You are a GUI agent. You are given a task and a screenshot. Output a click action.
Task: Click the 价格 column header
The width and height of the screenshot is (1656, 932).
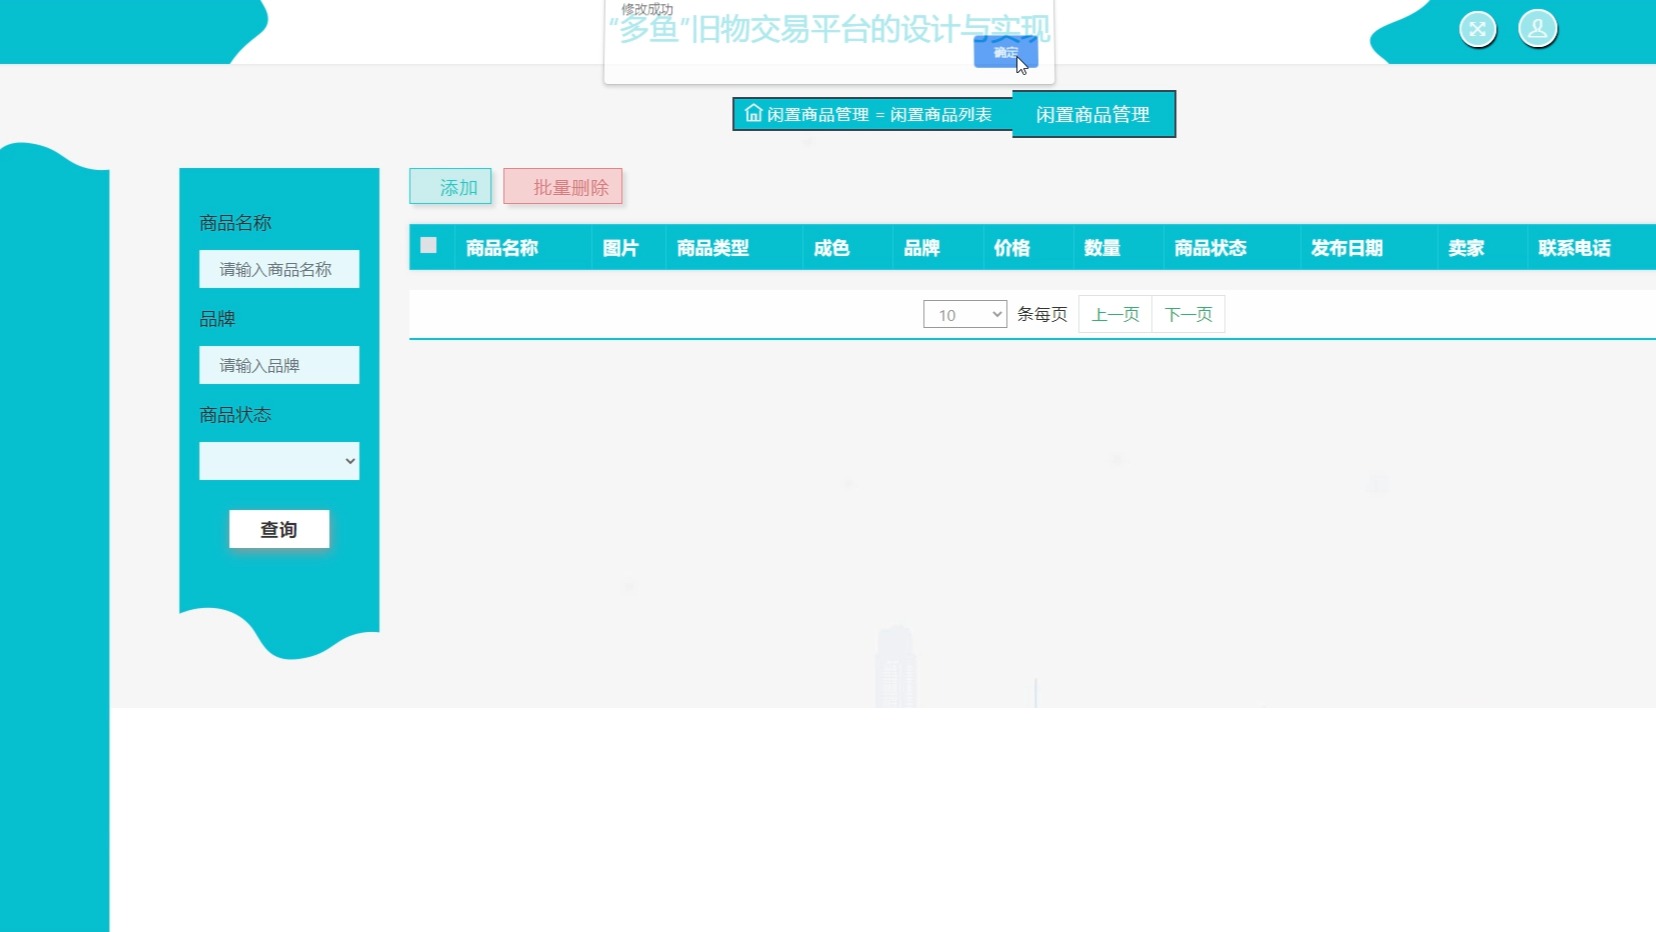[1011, 248]
